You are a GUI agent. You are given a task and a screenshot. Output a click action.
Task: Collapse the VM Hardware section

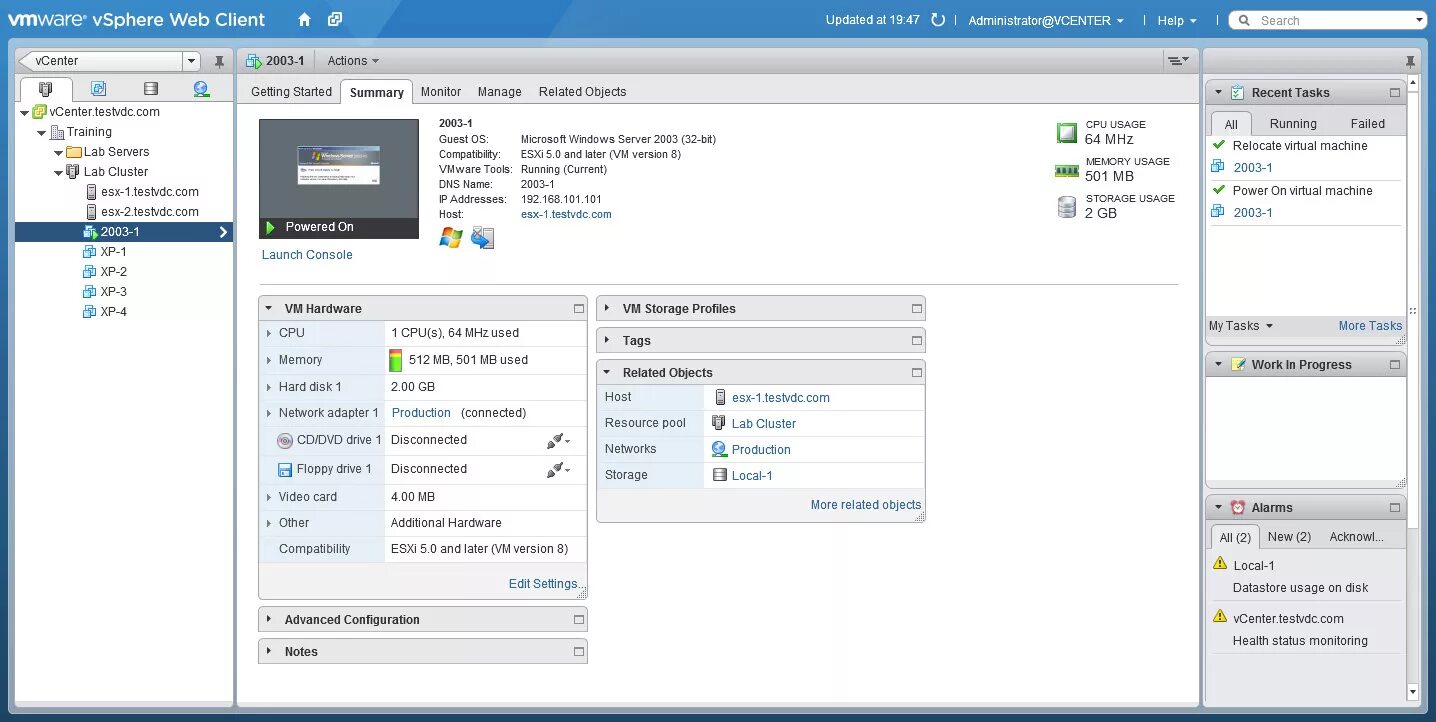269,309
